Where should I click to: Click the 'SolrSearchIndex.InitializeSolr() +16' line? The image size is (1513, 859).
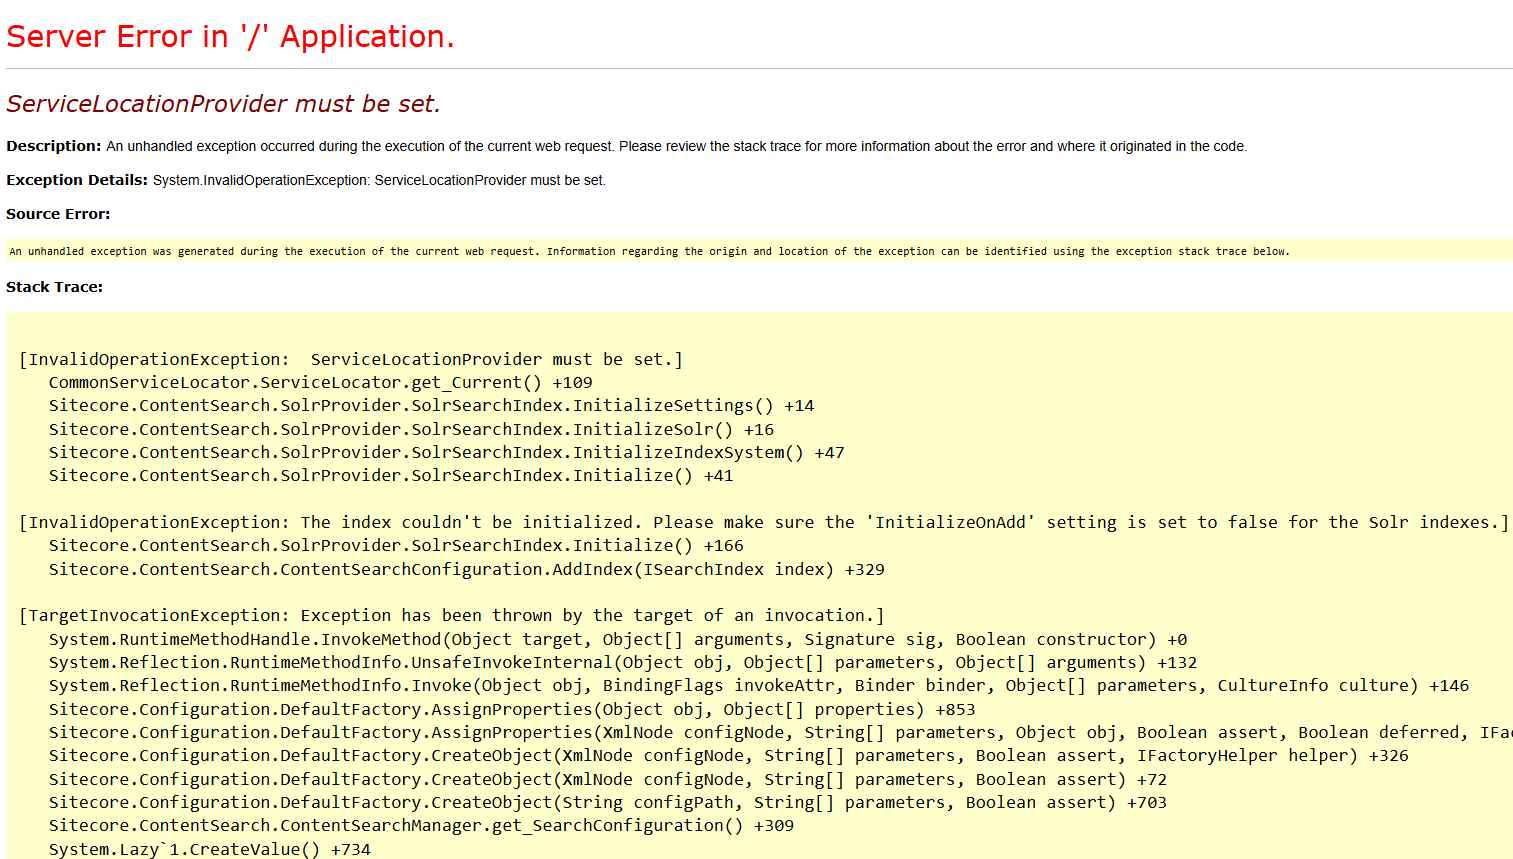click(411, 429)
